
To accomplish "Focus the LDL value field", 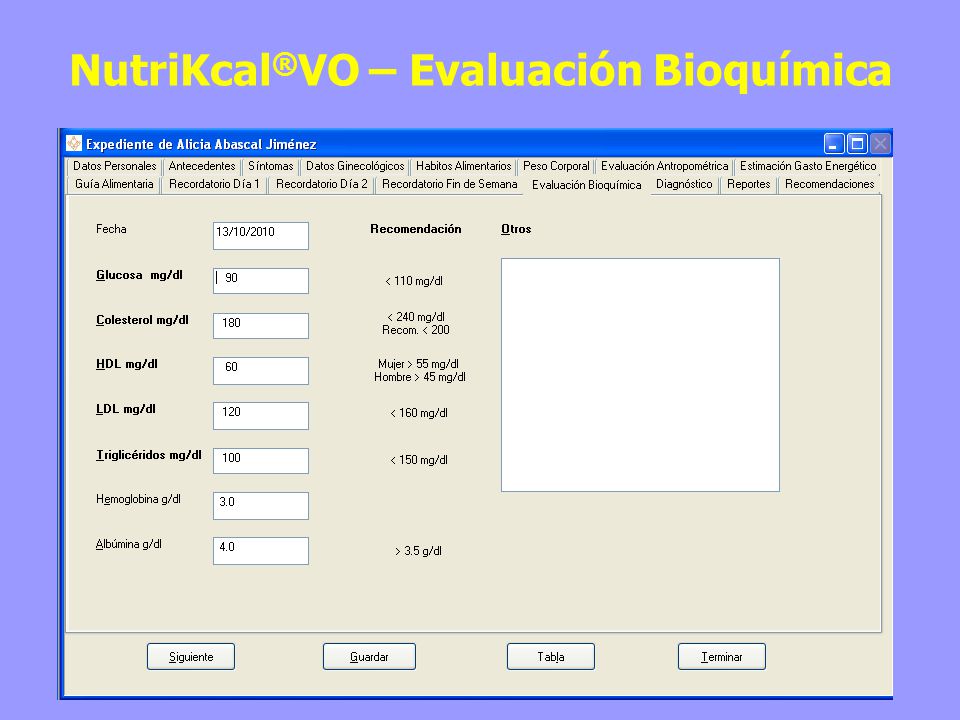I will pos(261,416).
